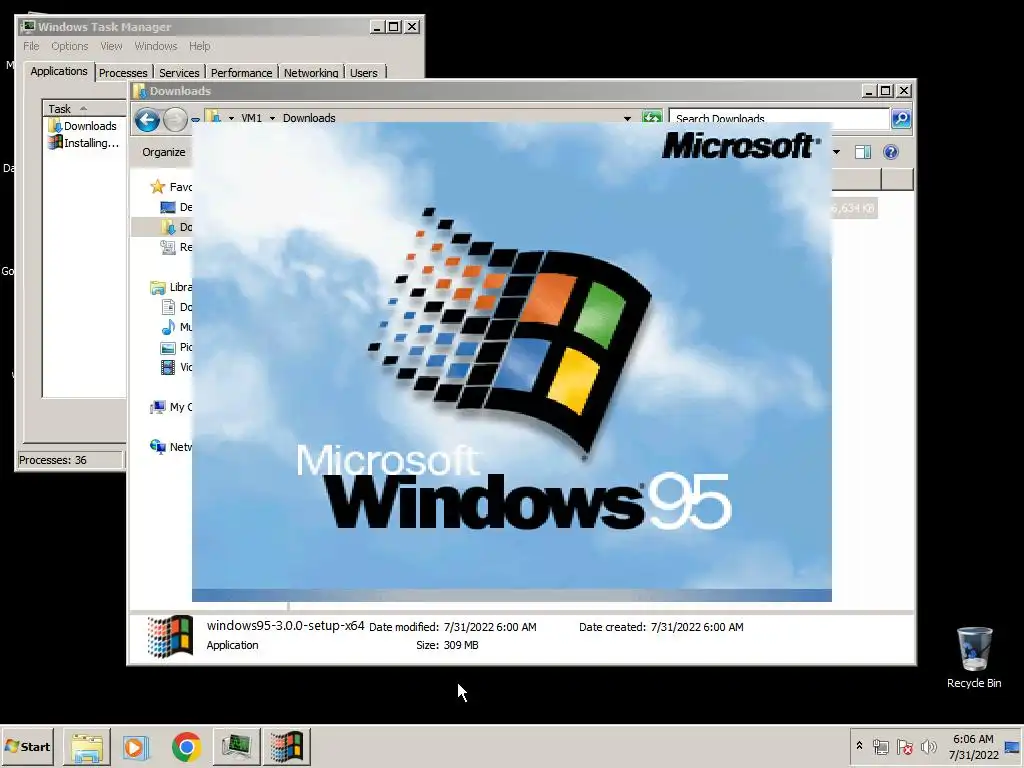This screenshot has height=768, width=1024.
Task: Click the Forward arrow in Downloads window
Action: pos(175,120)
